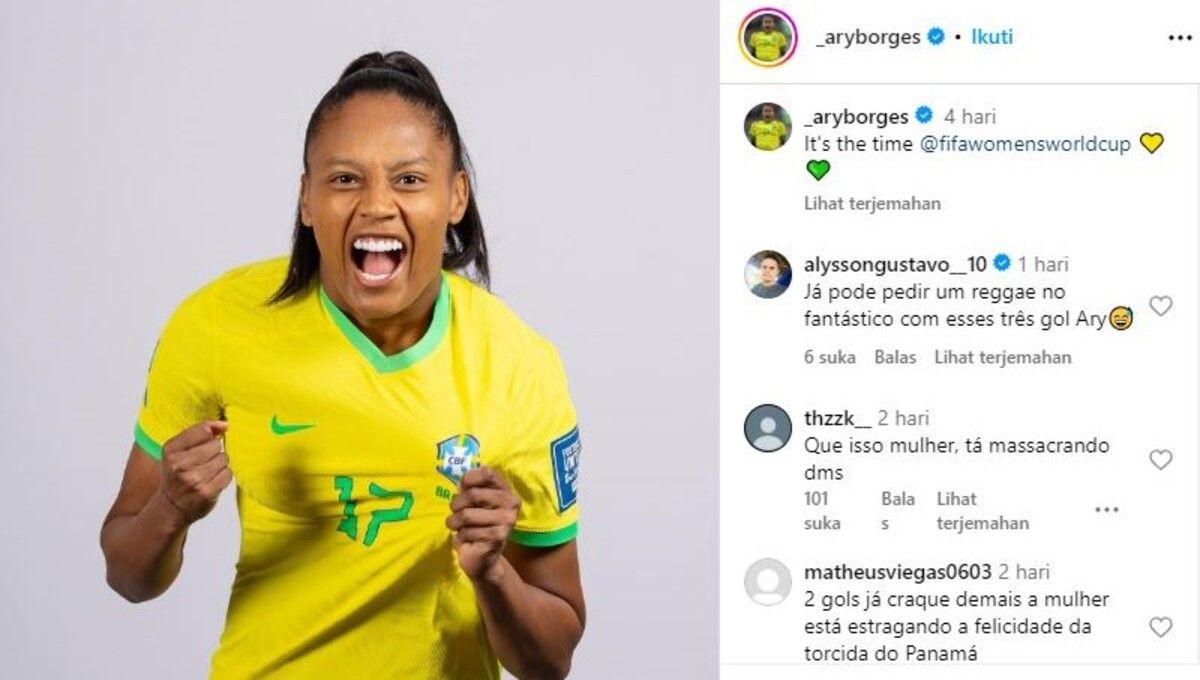1200x680 pixels.
Task: Open alyssongustavo__10's profile picture
Action: [x=768, y=274]
